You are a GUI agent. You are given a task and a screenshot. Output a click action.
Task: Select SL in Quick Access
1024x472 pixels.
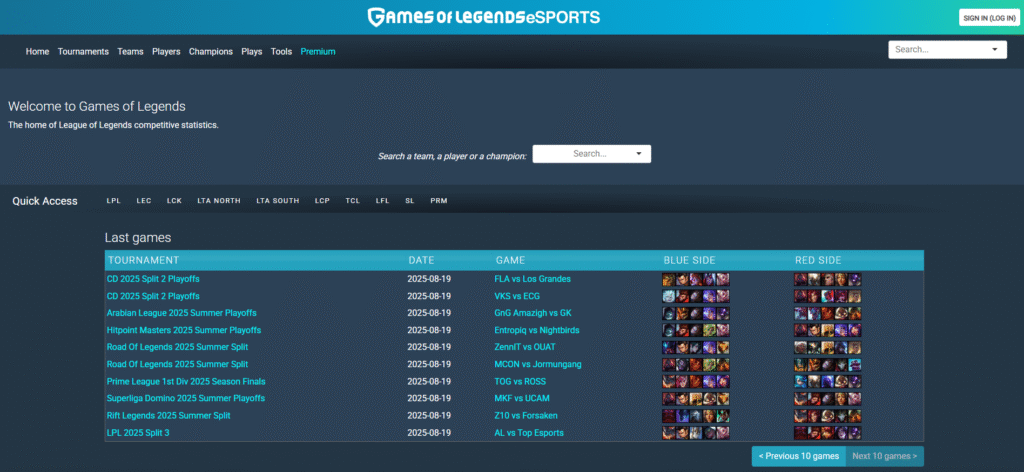click(x=409, y=201)
